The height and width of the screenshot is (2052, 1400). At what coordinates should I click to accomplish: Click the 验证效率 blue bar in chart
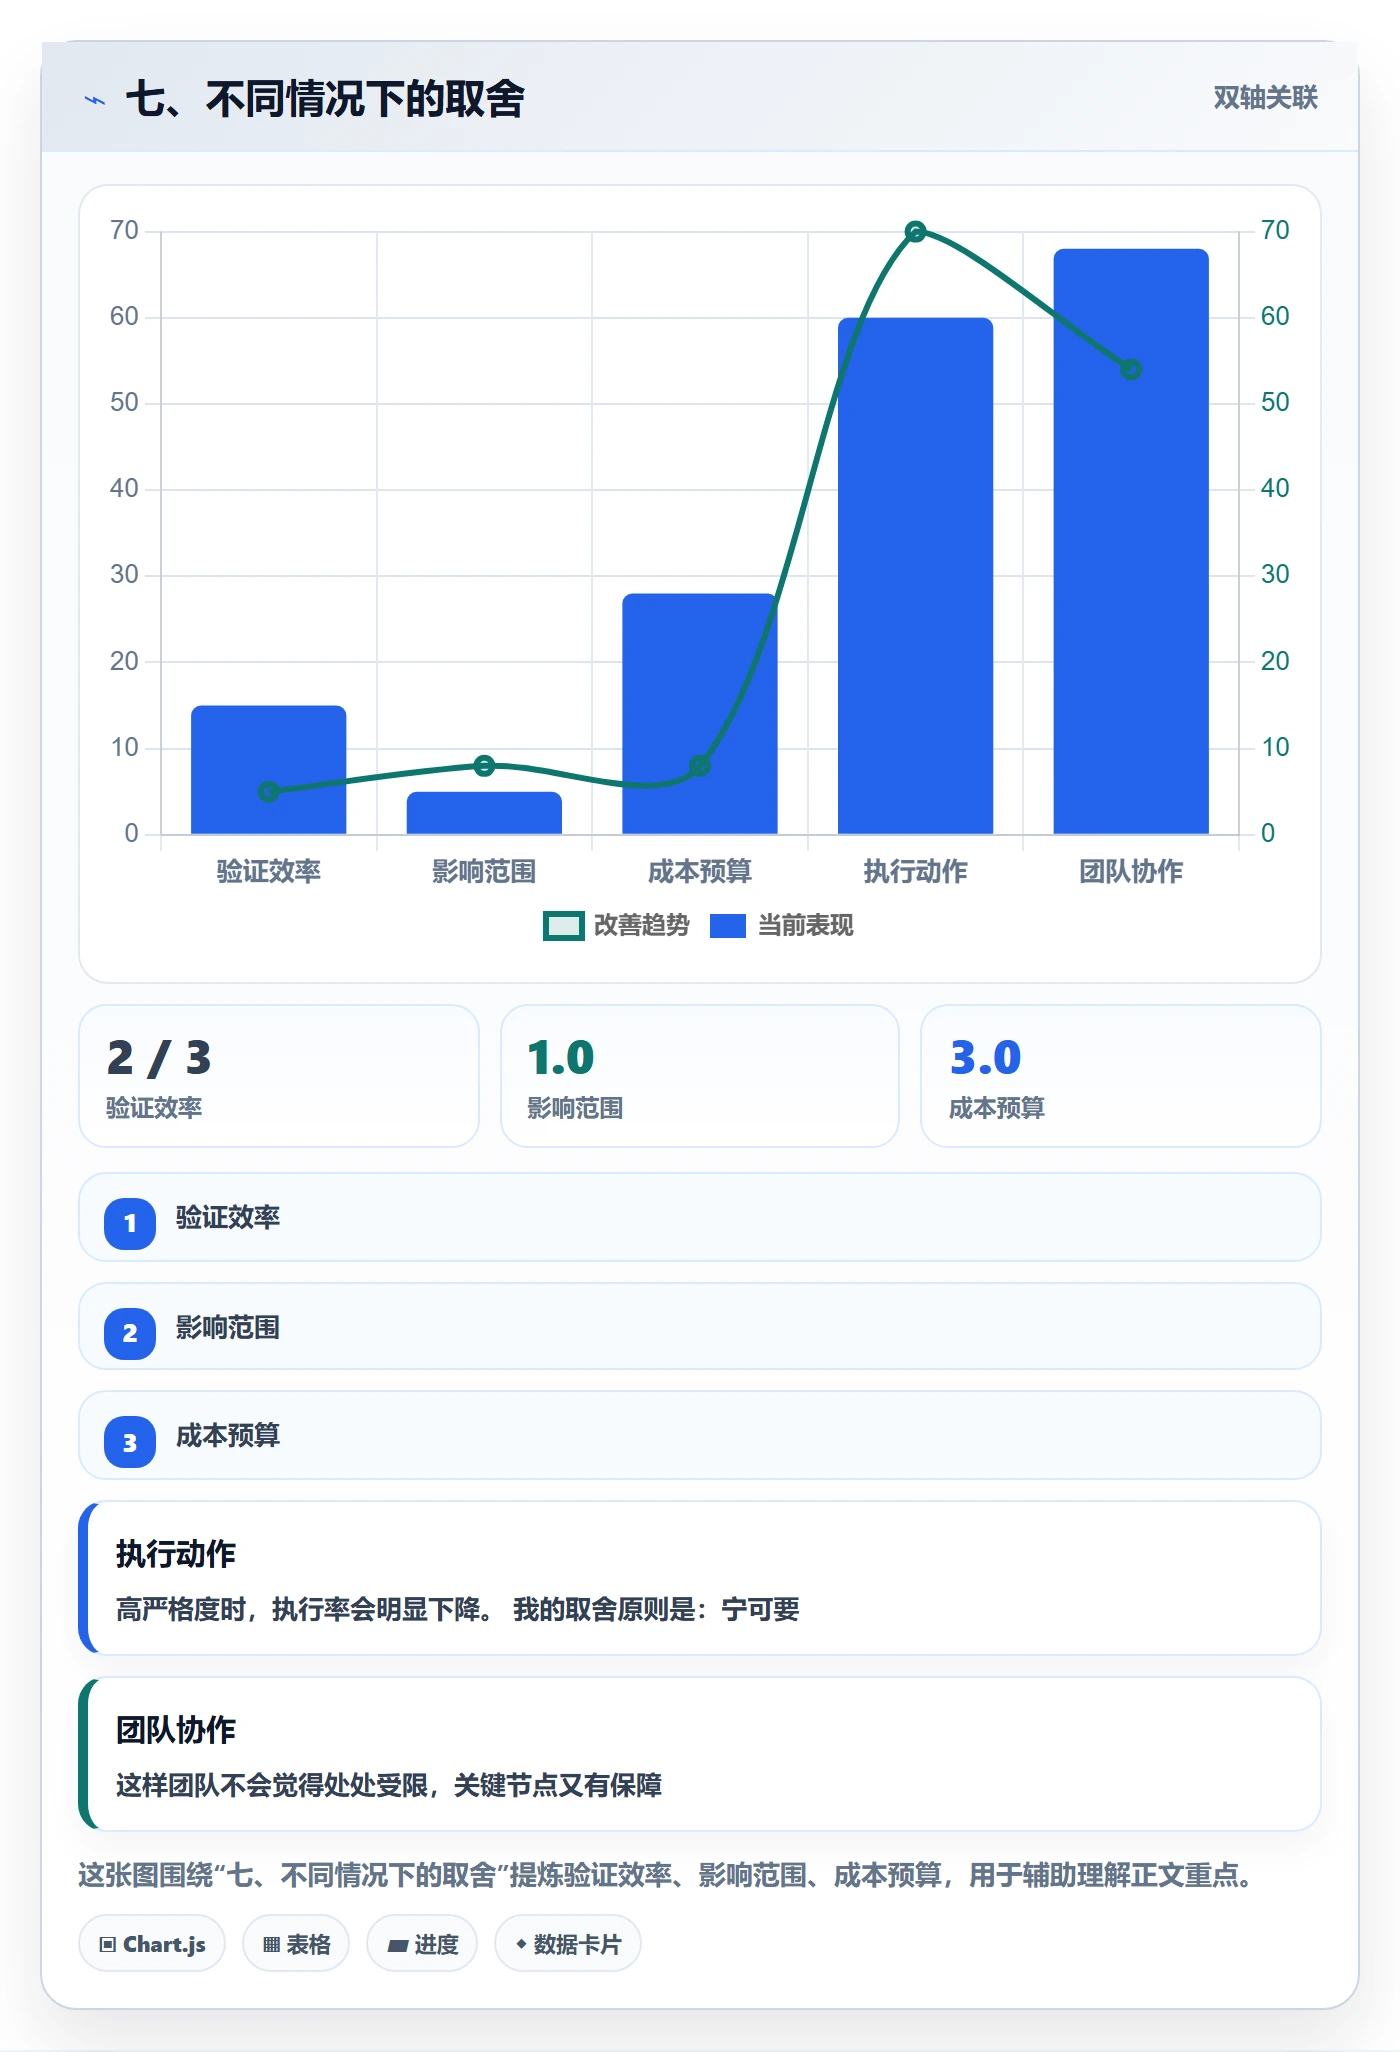269,770
